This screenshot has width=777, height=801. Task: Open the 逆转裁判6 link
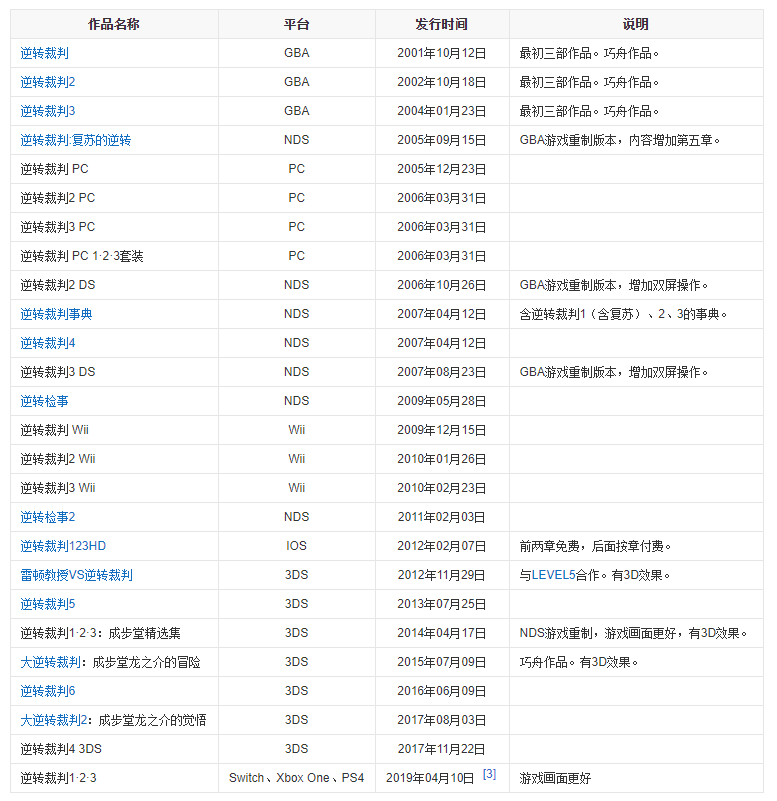tap(48, 691)
